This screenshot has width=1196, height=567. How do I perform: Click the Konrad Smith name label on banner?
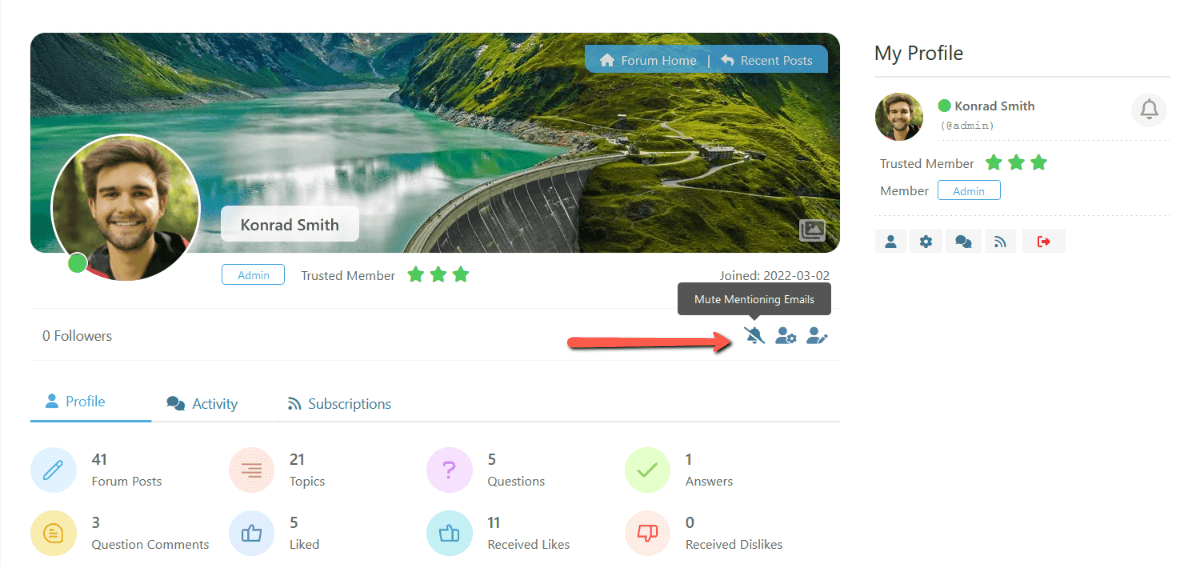(x=290, y=224)
